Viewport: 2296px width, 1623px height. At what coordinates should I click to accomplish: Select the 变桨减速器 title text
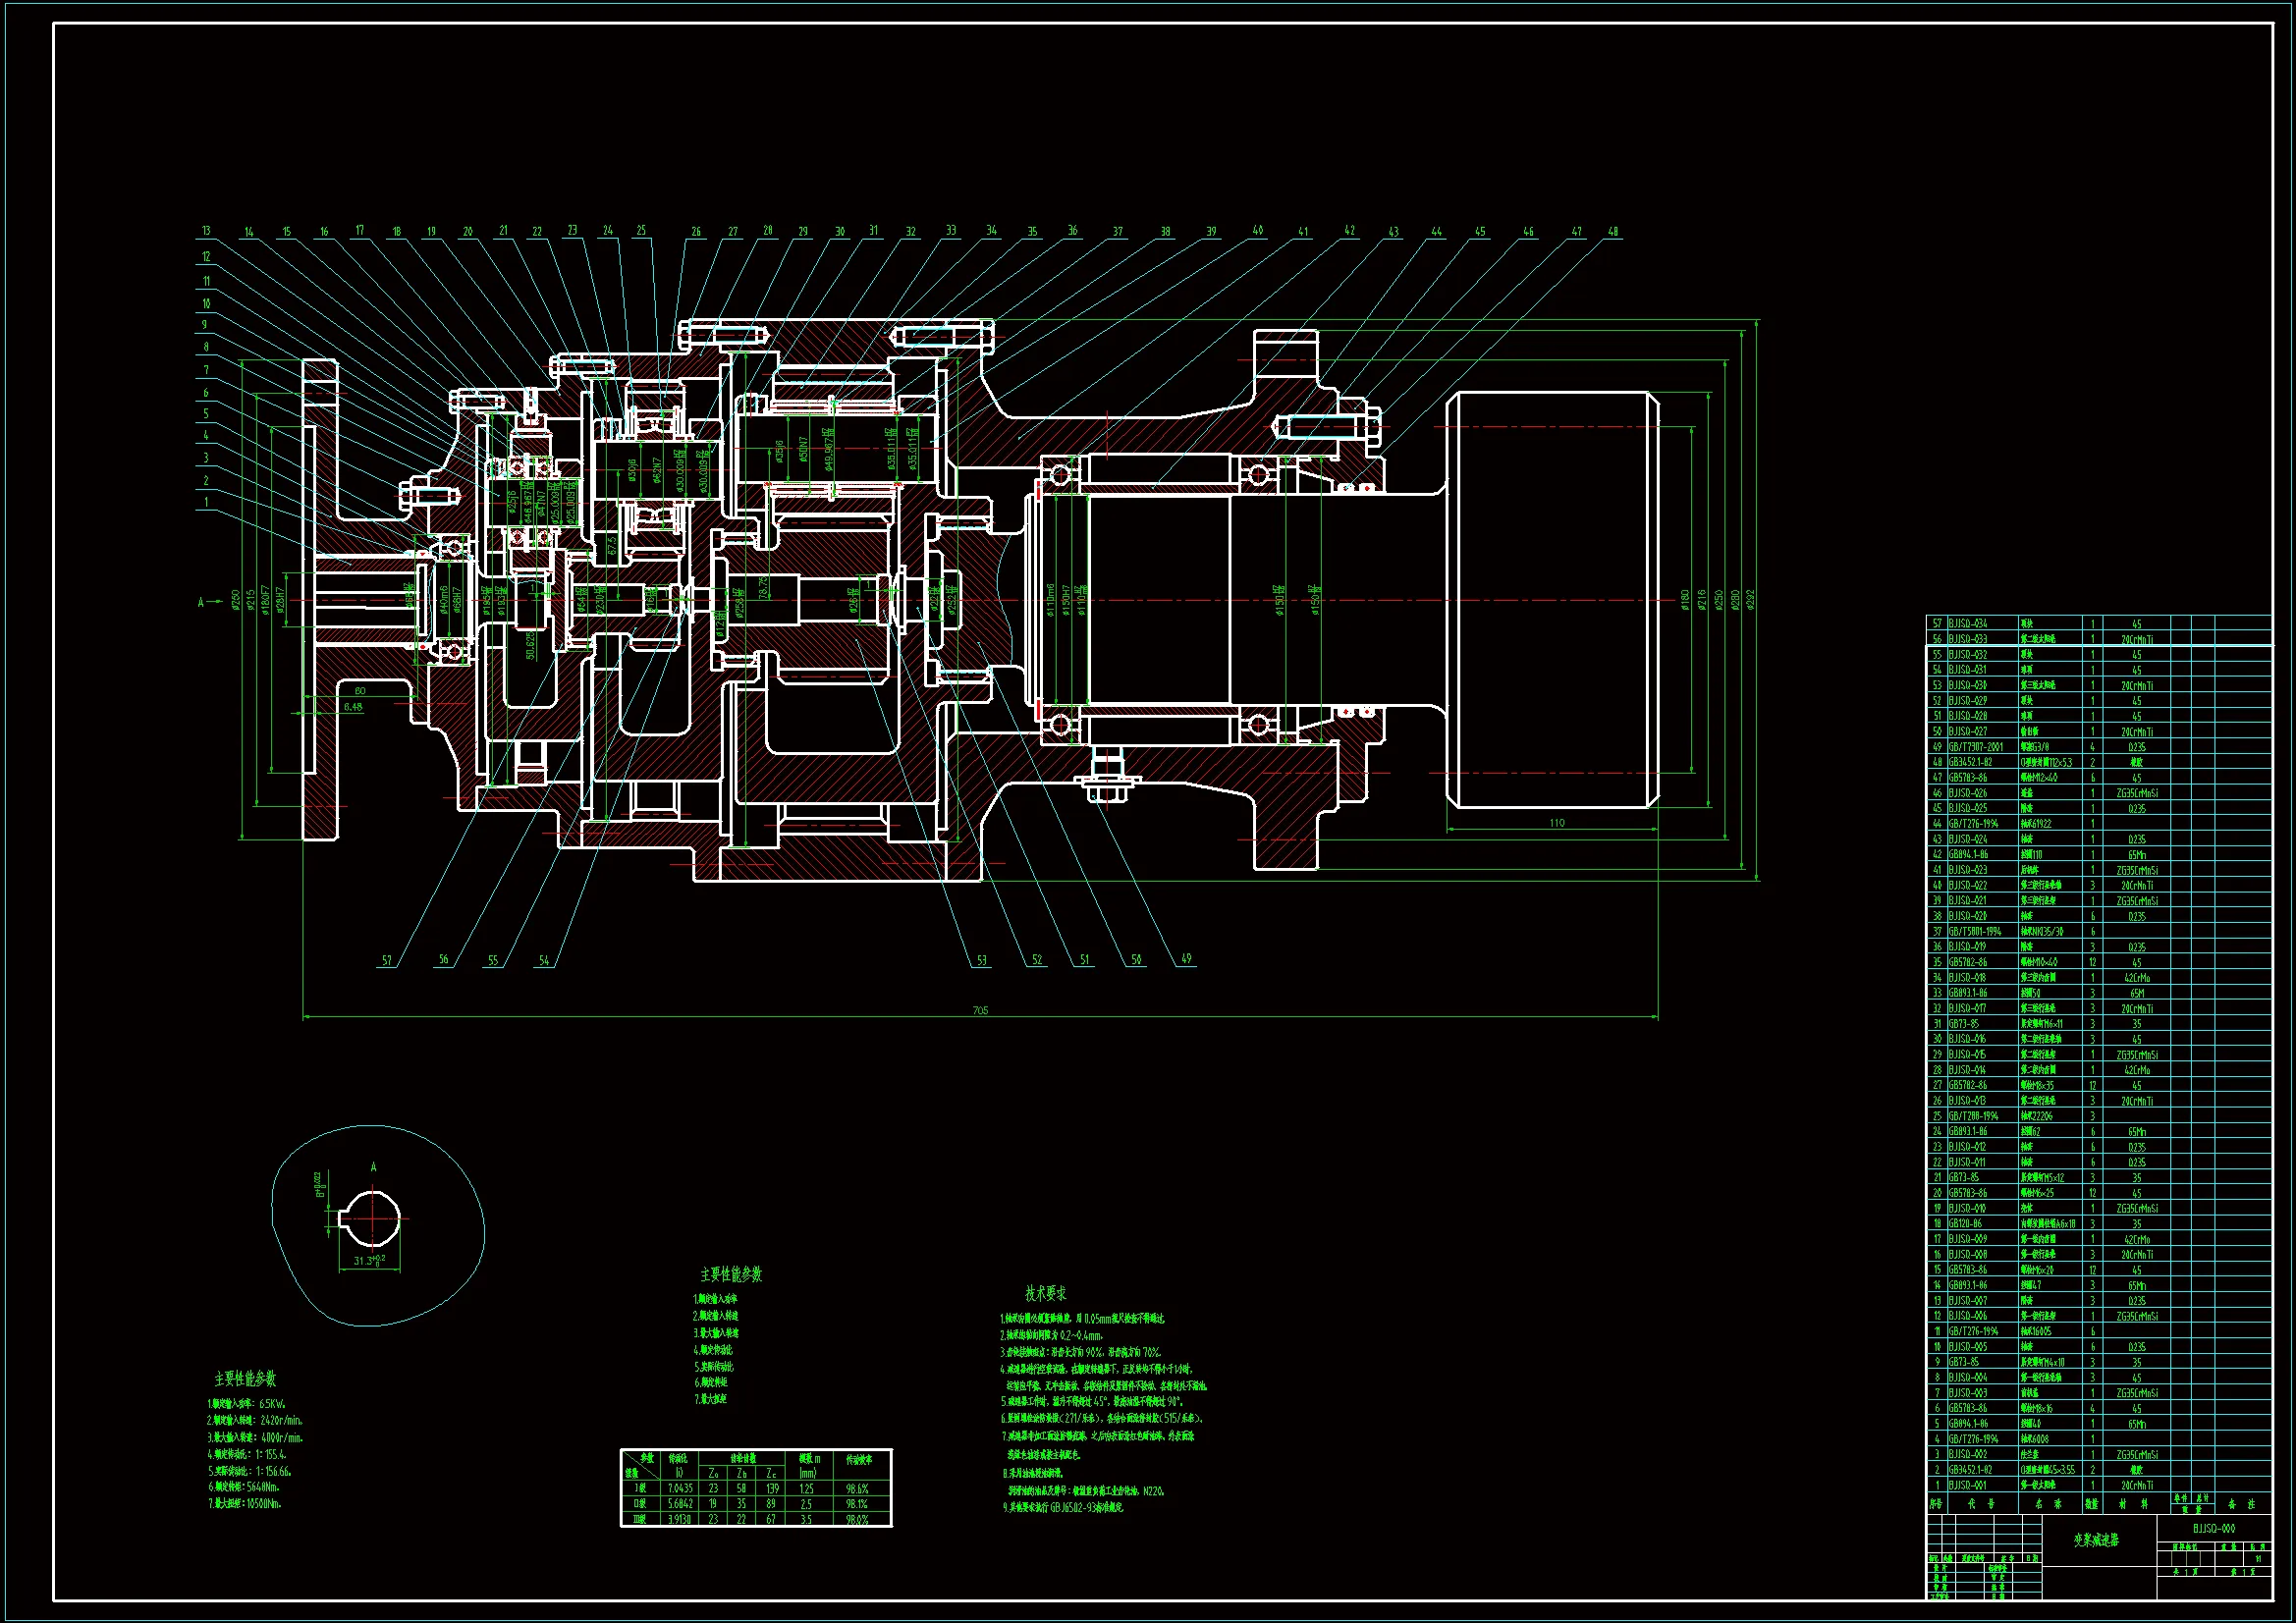coord(2096,1540)
